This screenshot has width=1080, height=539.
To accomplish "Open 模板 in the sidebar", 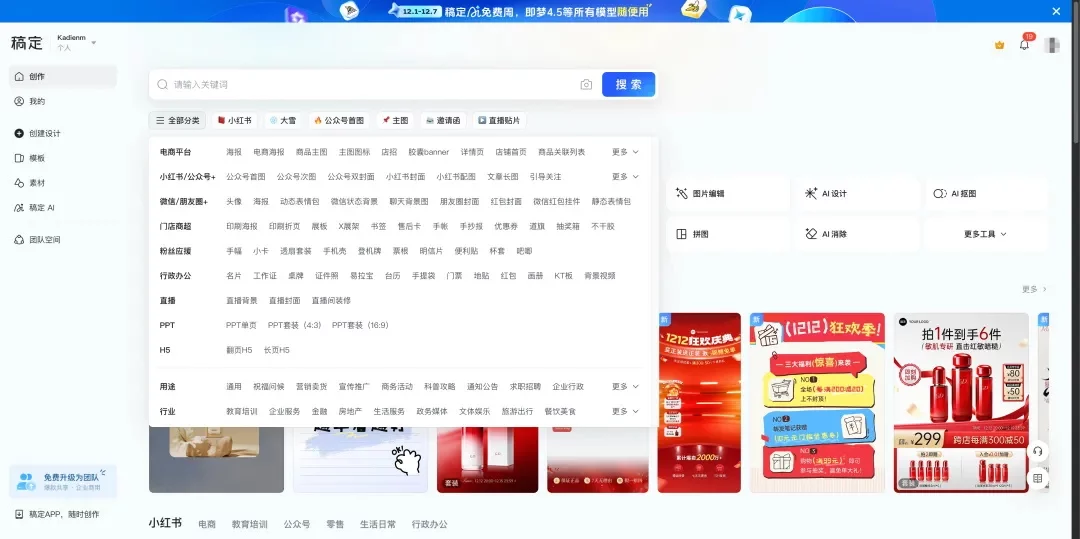I will (x=63, y=158).
